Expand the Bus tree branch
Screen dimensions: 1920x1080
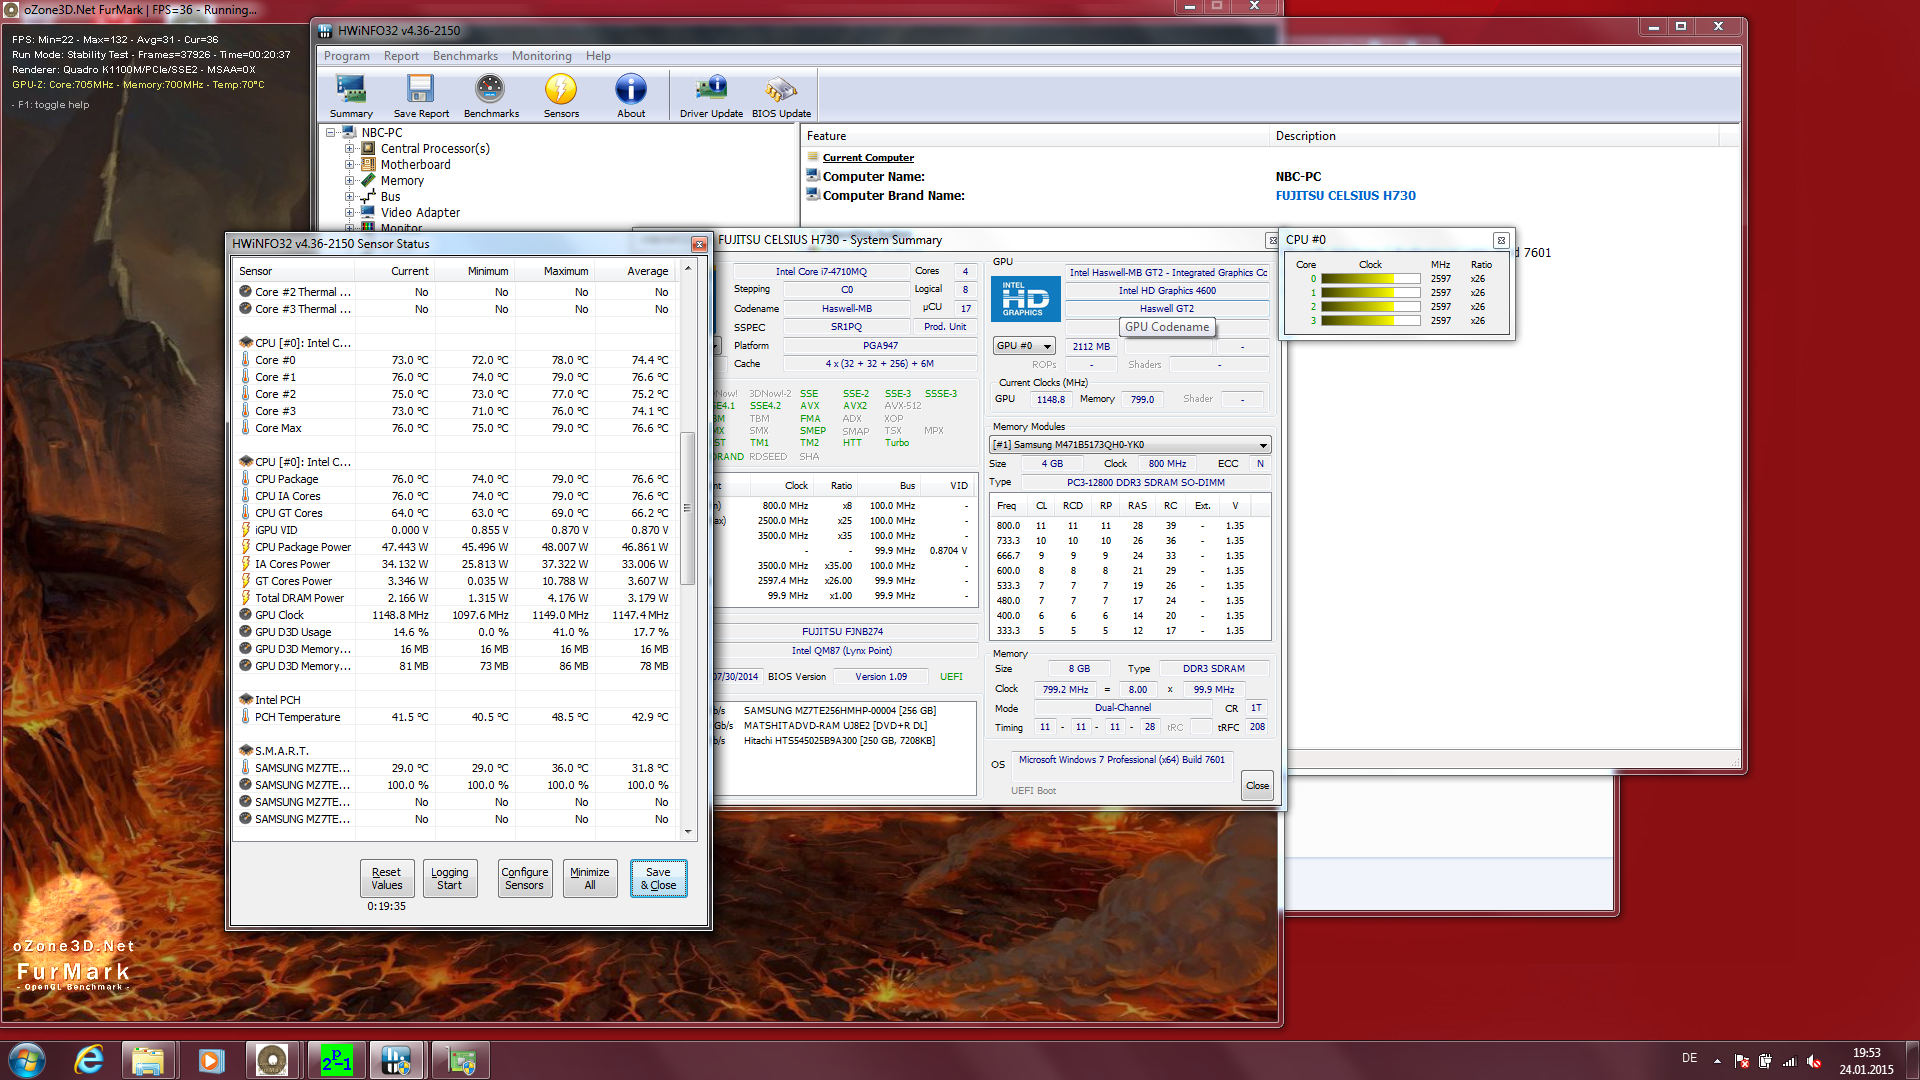350,197
